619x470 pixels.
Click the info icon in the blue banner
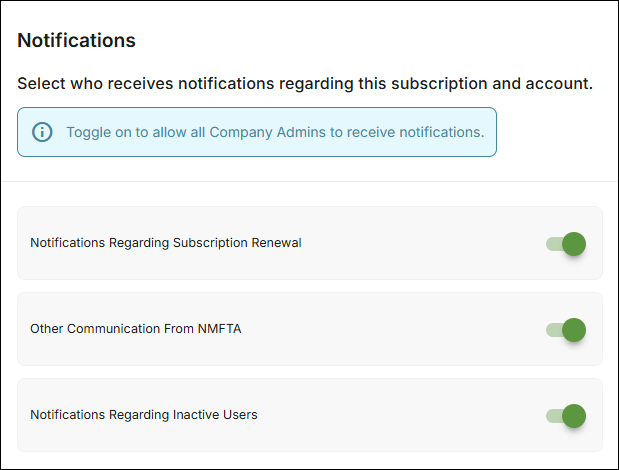pos(42,132)
